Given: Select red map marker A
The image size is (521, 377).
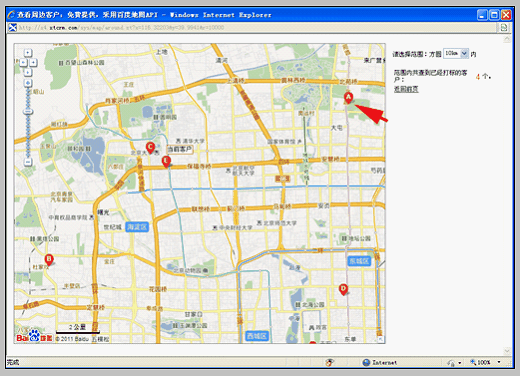Looking at the screenshot, I should click(x=348, y=98).
